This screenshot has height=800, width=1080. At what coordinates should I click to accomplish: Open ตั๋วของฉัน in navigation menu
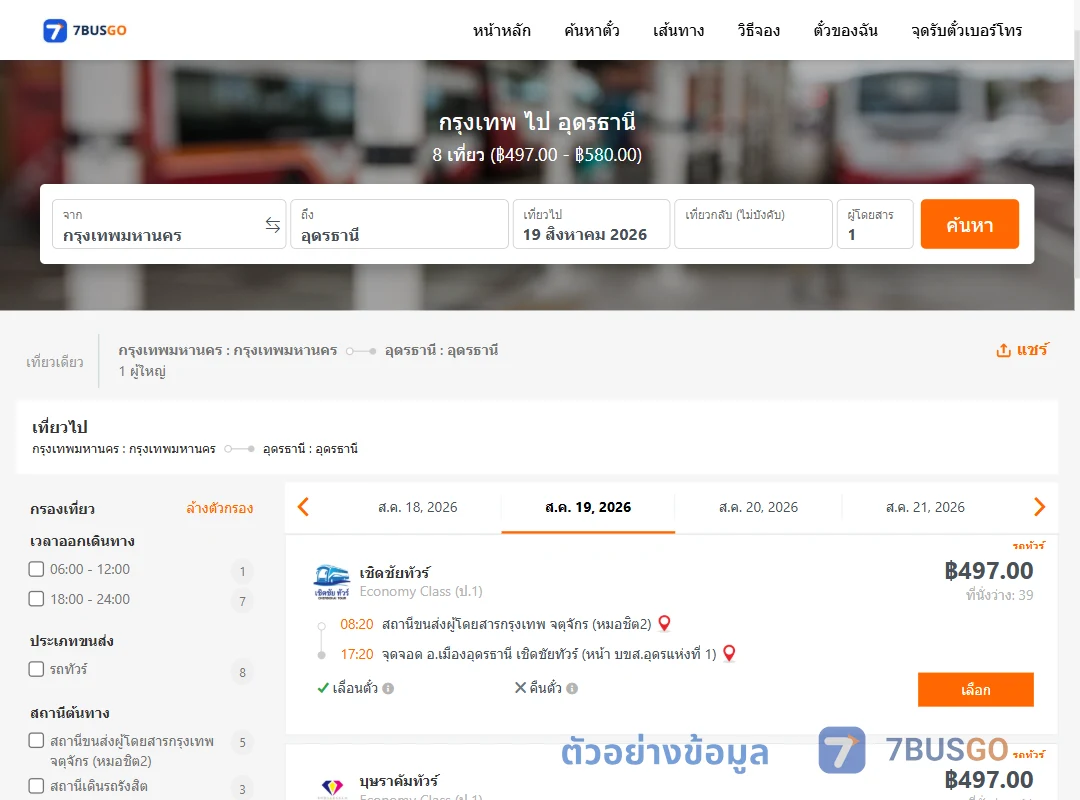click(x=845, y=30)
